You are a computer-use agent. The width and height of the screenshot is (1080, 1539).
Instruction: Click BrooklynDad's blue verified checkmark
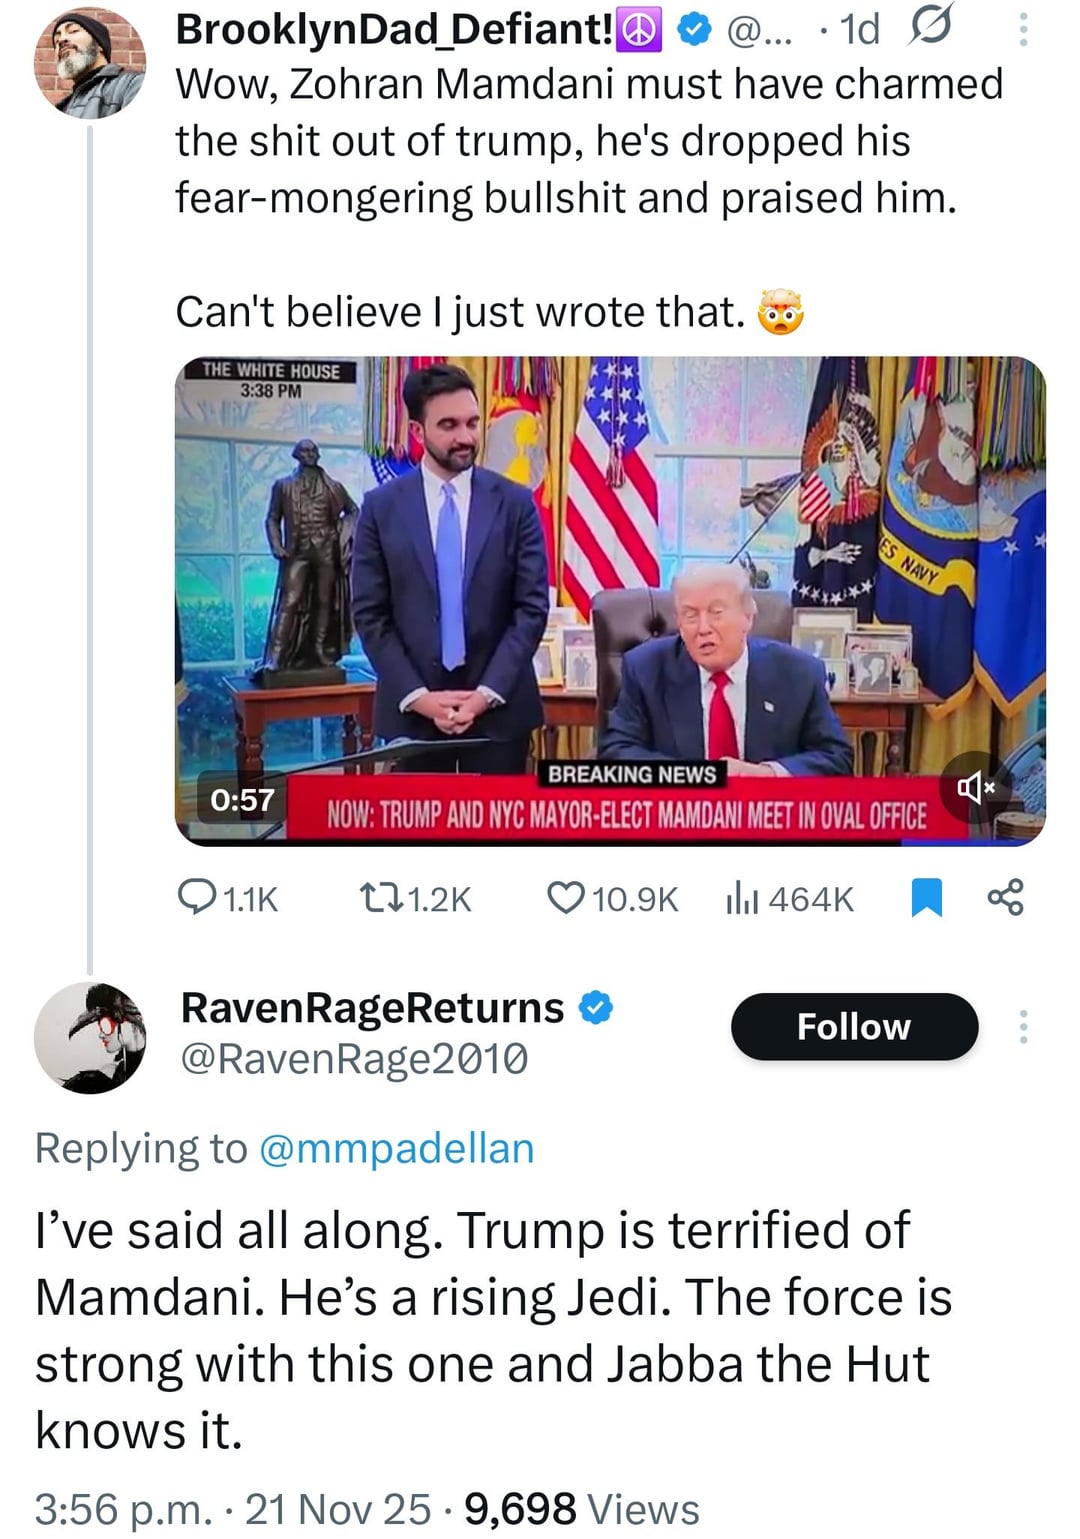point(692,31)
